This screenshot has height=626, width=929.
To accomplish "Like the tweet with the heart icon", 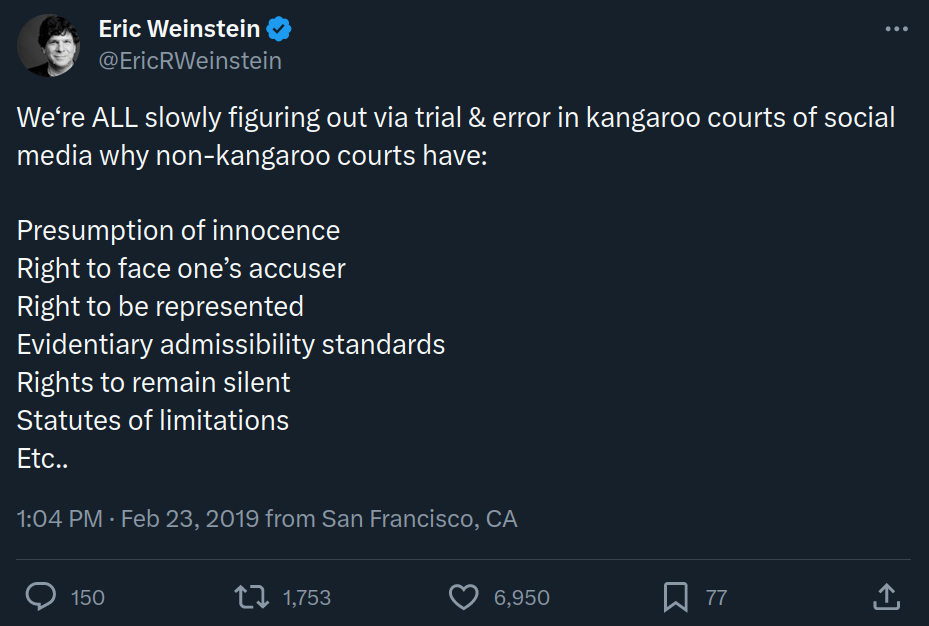I will coord(463,597).
